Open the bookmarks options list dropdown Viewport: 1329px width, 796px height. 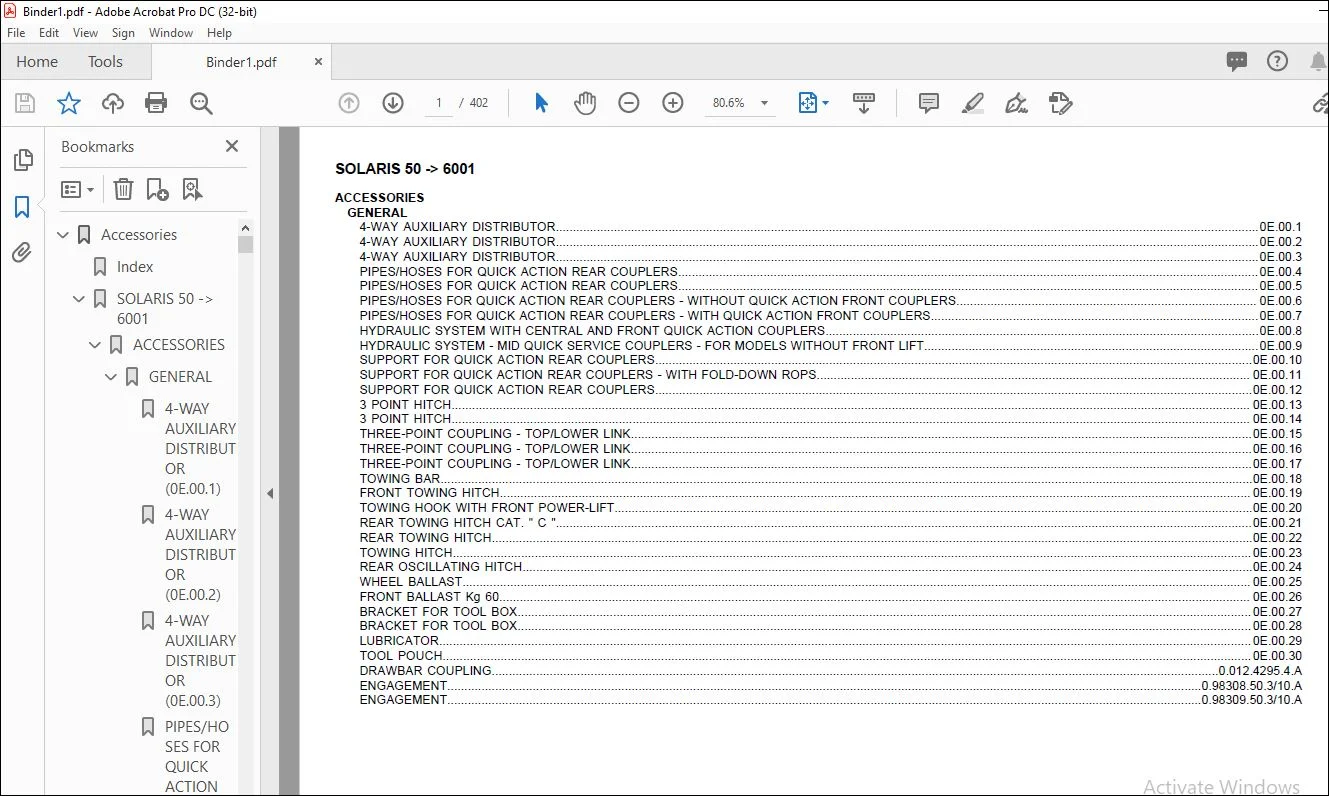pos(77,189)
